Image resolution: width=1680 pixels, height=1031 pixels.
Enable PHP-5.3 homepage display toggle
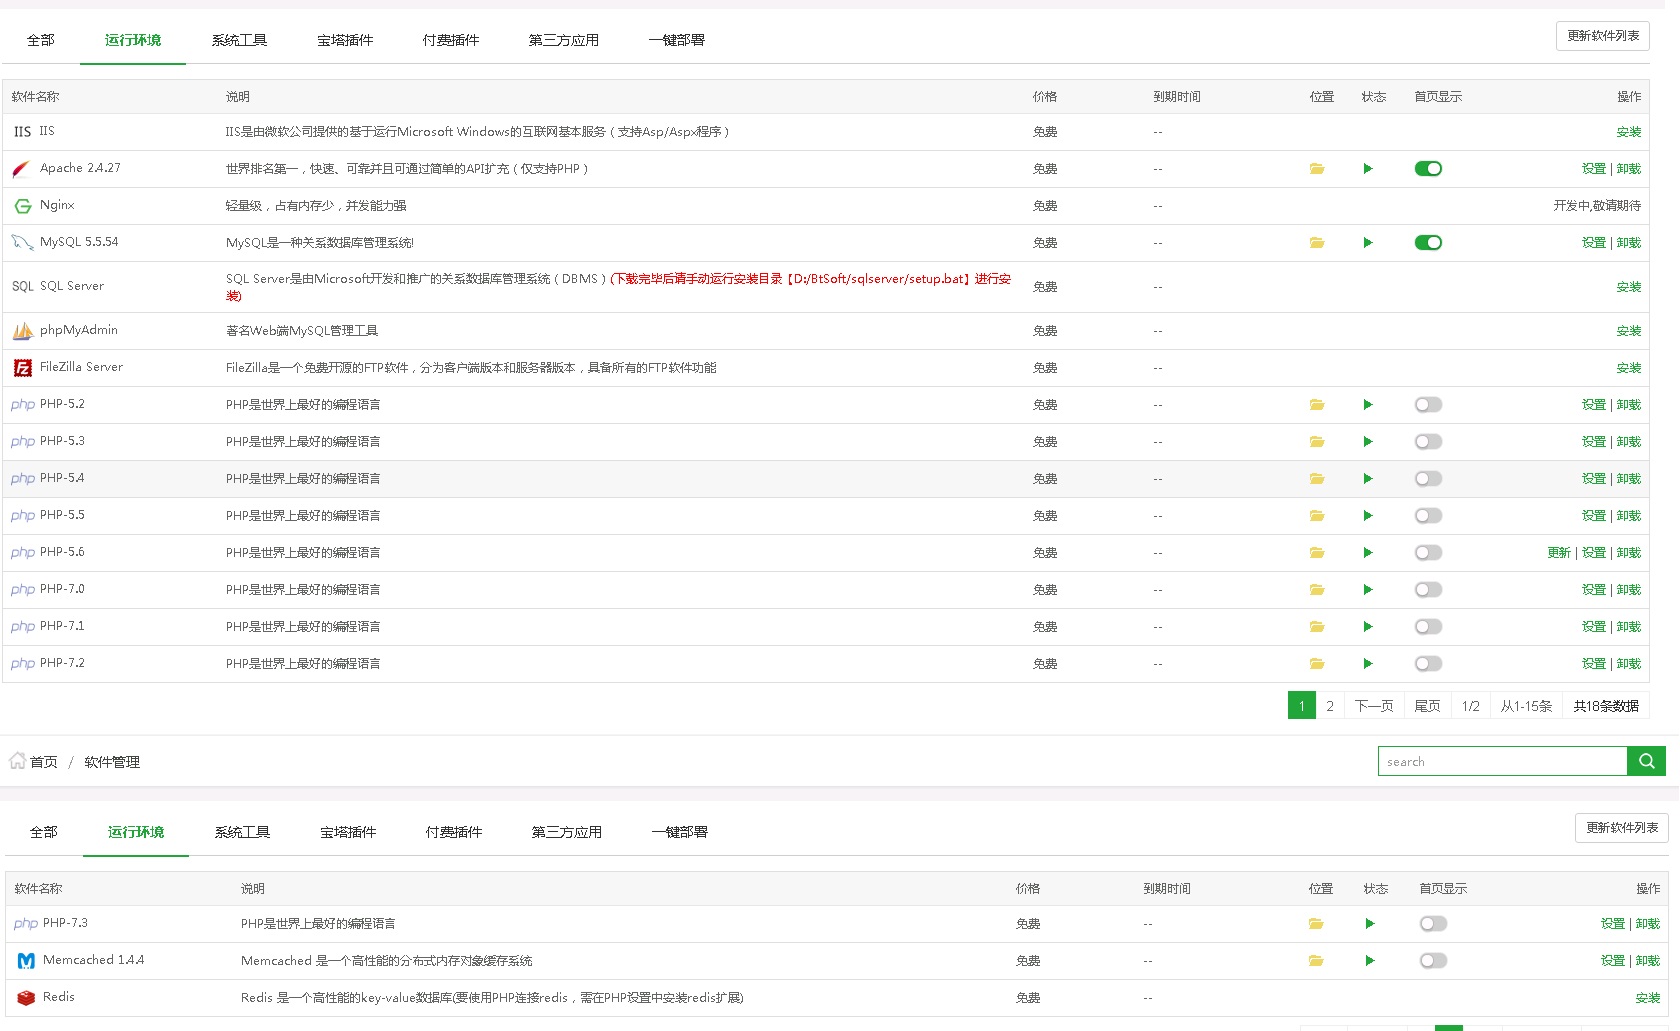click(1428, 442)
